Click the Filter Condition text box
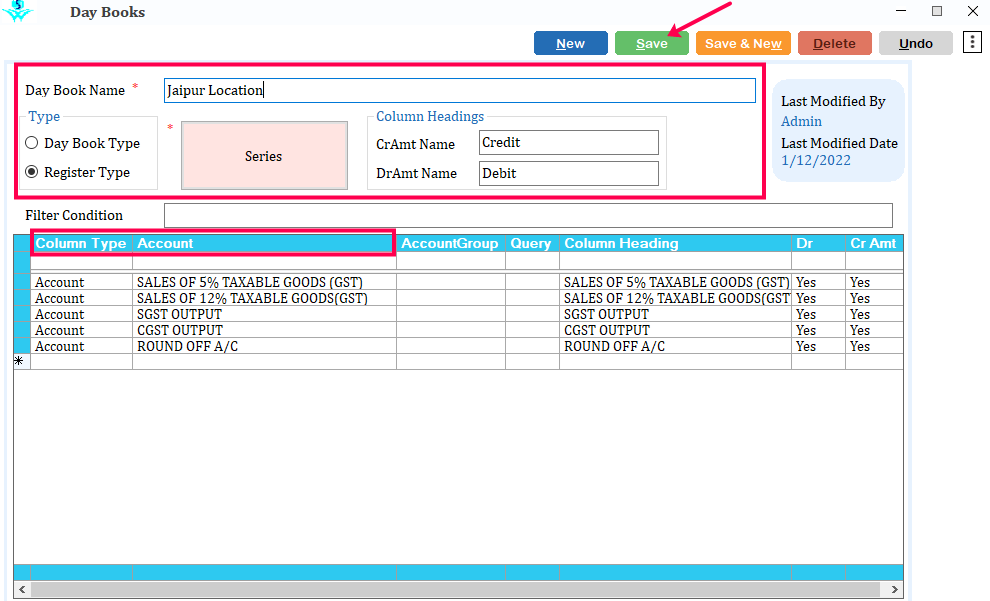Viewport: 990px width, 601px height. click(x=527, y=215)
